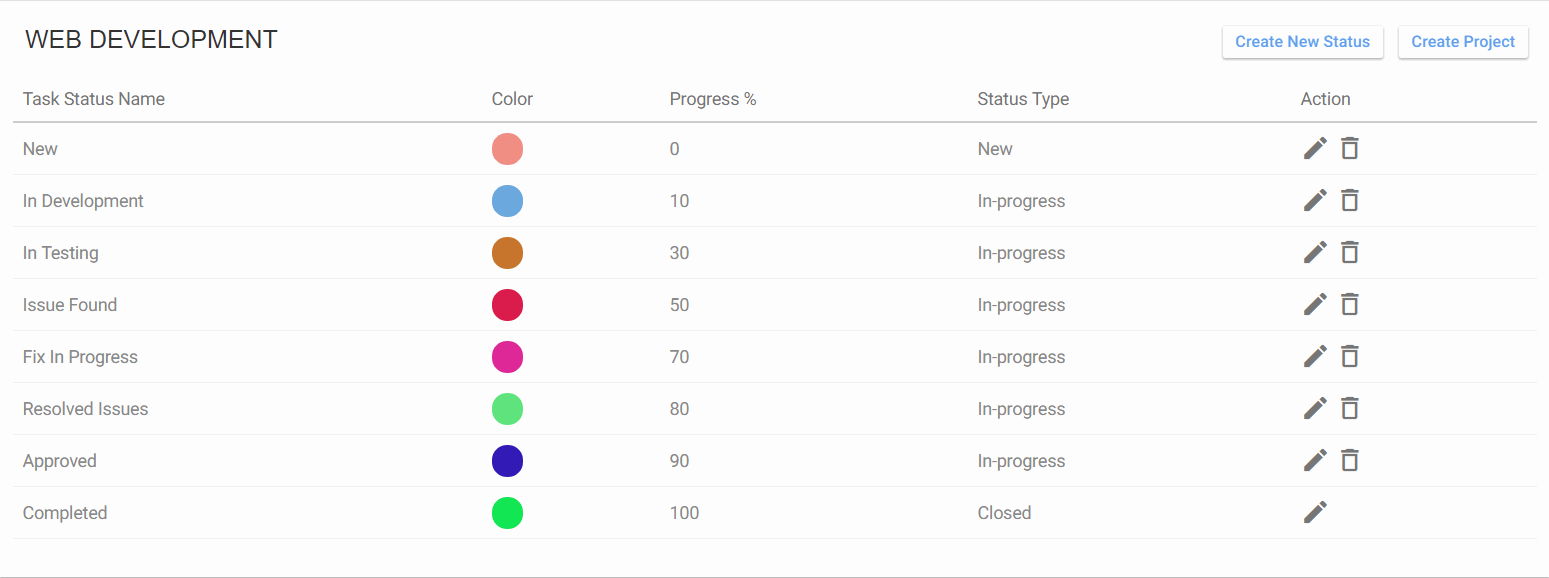Click the Task Status Name column header
Image resolution: width=1549 pixels, height=578 pixels.
[x=93, y=99]
